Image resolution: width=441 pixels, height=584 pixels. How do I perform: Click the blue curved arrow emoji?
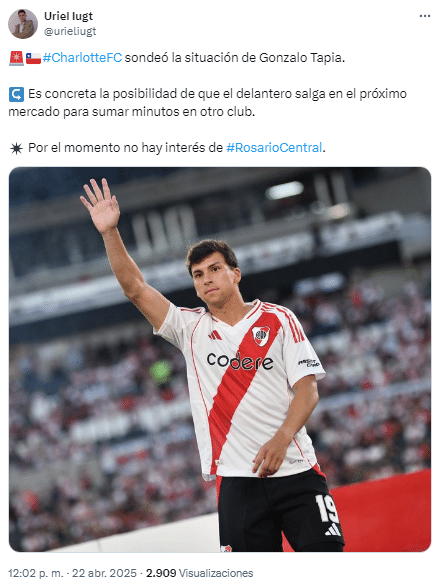pos(16,94)
